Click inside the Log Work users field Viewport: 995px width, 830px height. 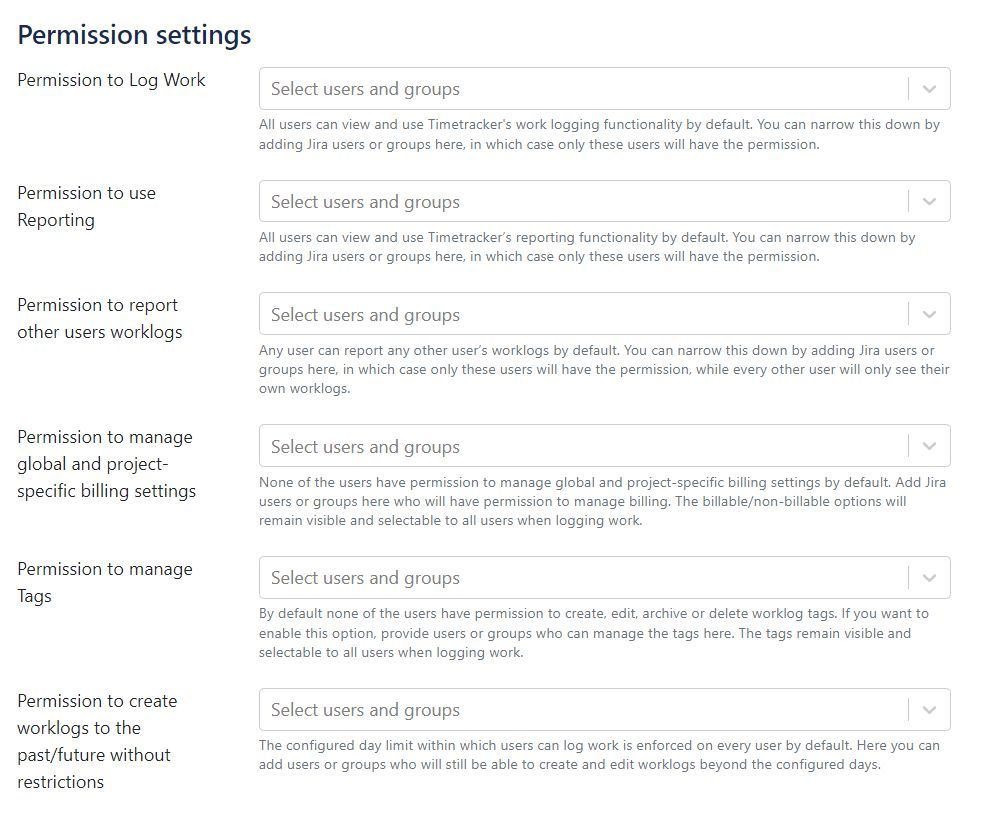point(500,88)
